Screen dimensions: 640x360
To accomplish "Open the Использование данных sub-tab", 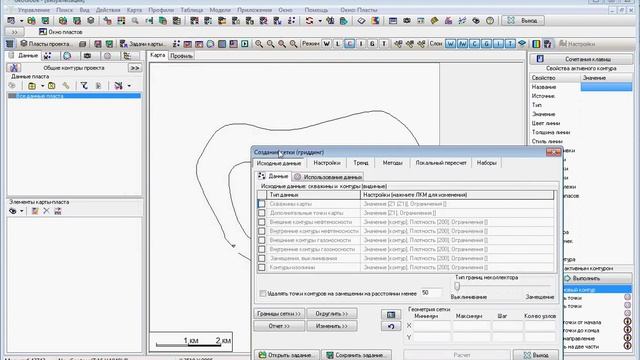I will click(328, 177).
